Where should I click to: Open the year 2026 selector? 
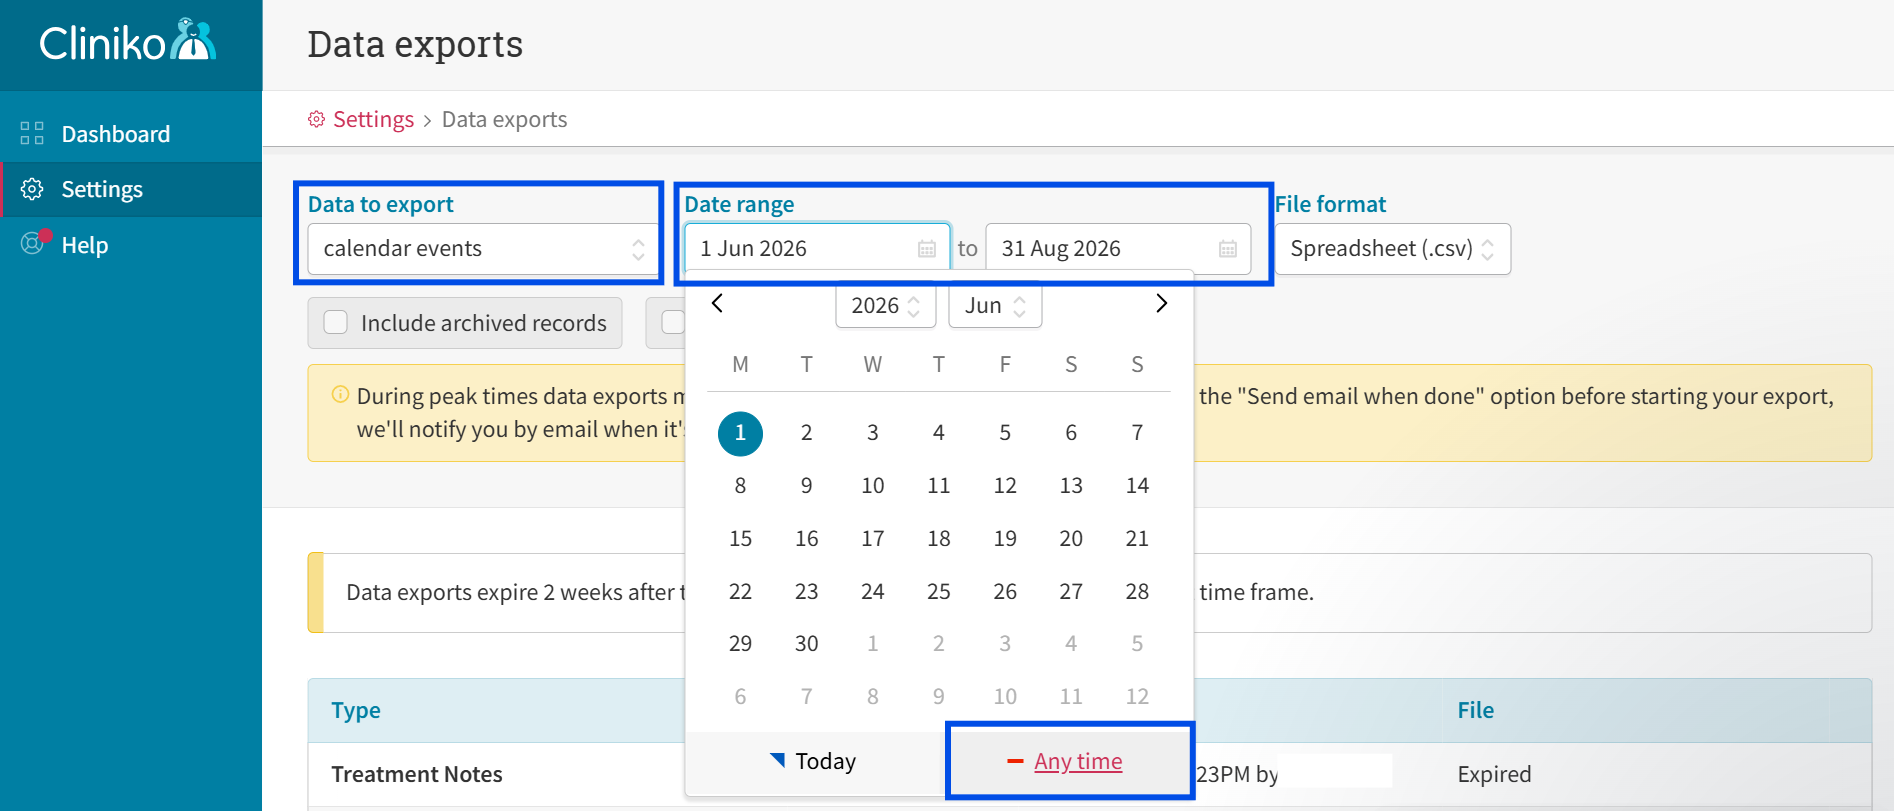[886, 305]
